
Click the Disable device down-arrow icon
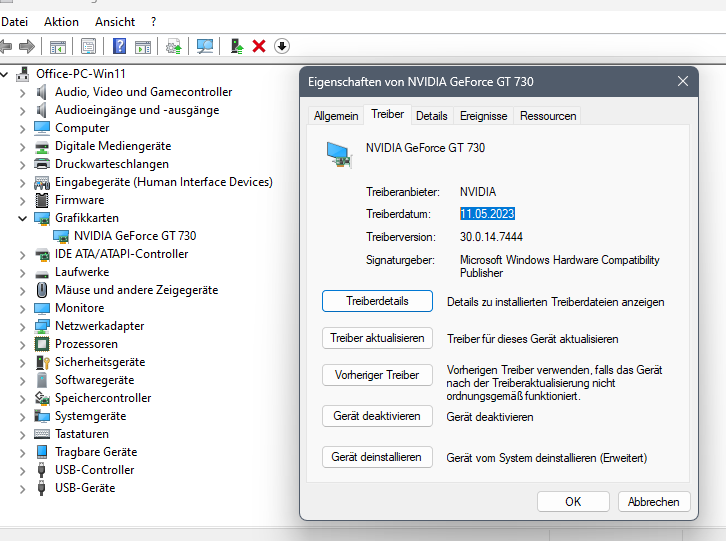pos(282,46)
